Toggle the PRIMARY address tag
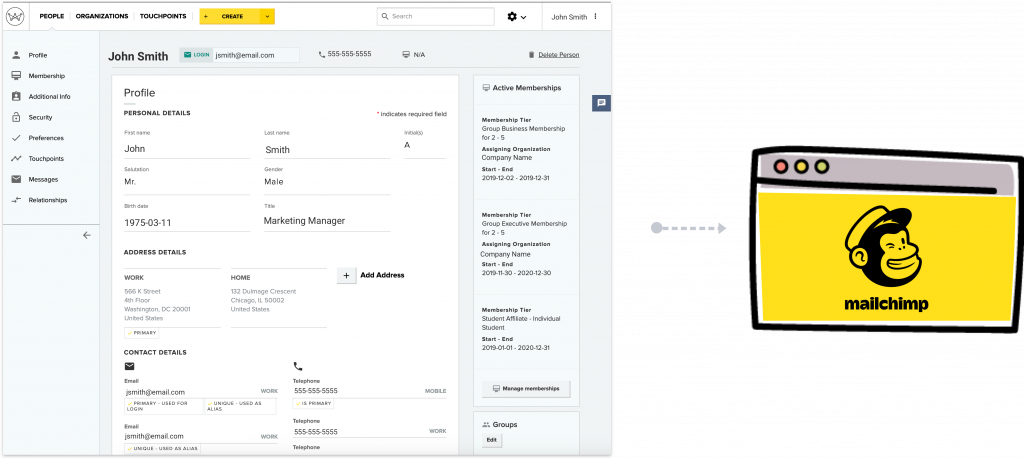The width and height of the screenshot is (1024, 459). coord(142,333)
